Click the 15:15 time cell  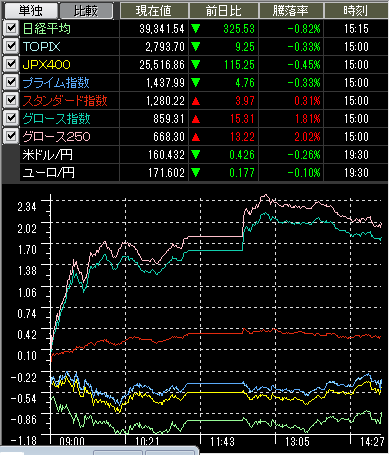coord(356,29)
